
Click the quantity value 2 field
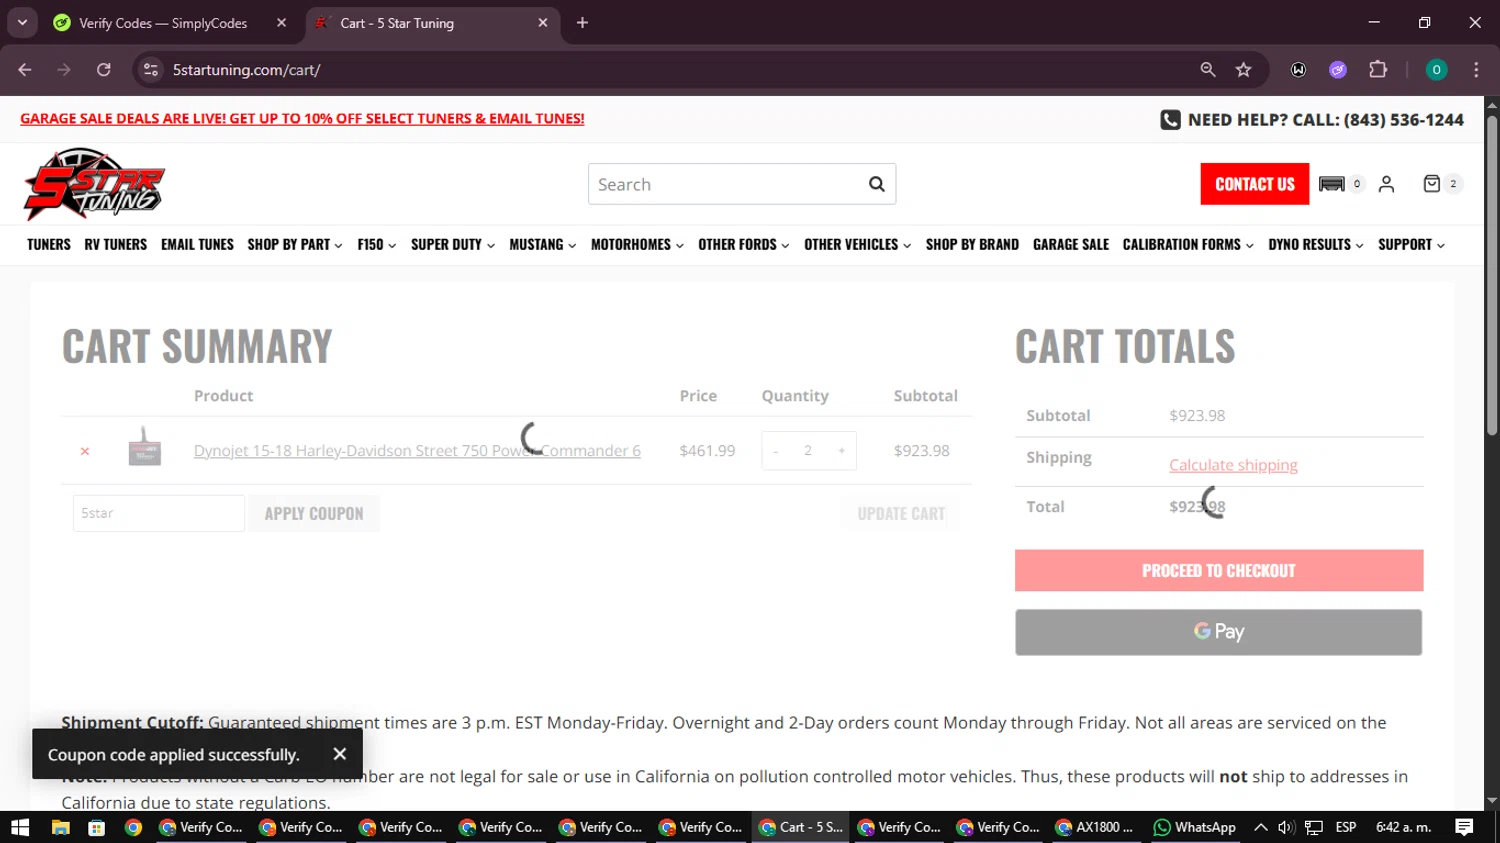click(808, 451)
